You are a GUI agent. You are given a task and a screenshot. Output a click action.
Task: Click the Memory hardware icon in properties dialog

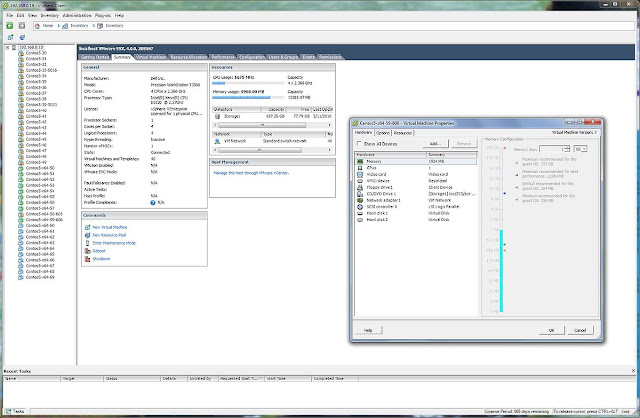click(360, 161)
